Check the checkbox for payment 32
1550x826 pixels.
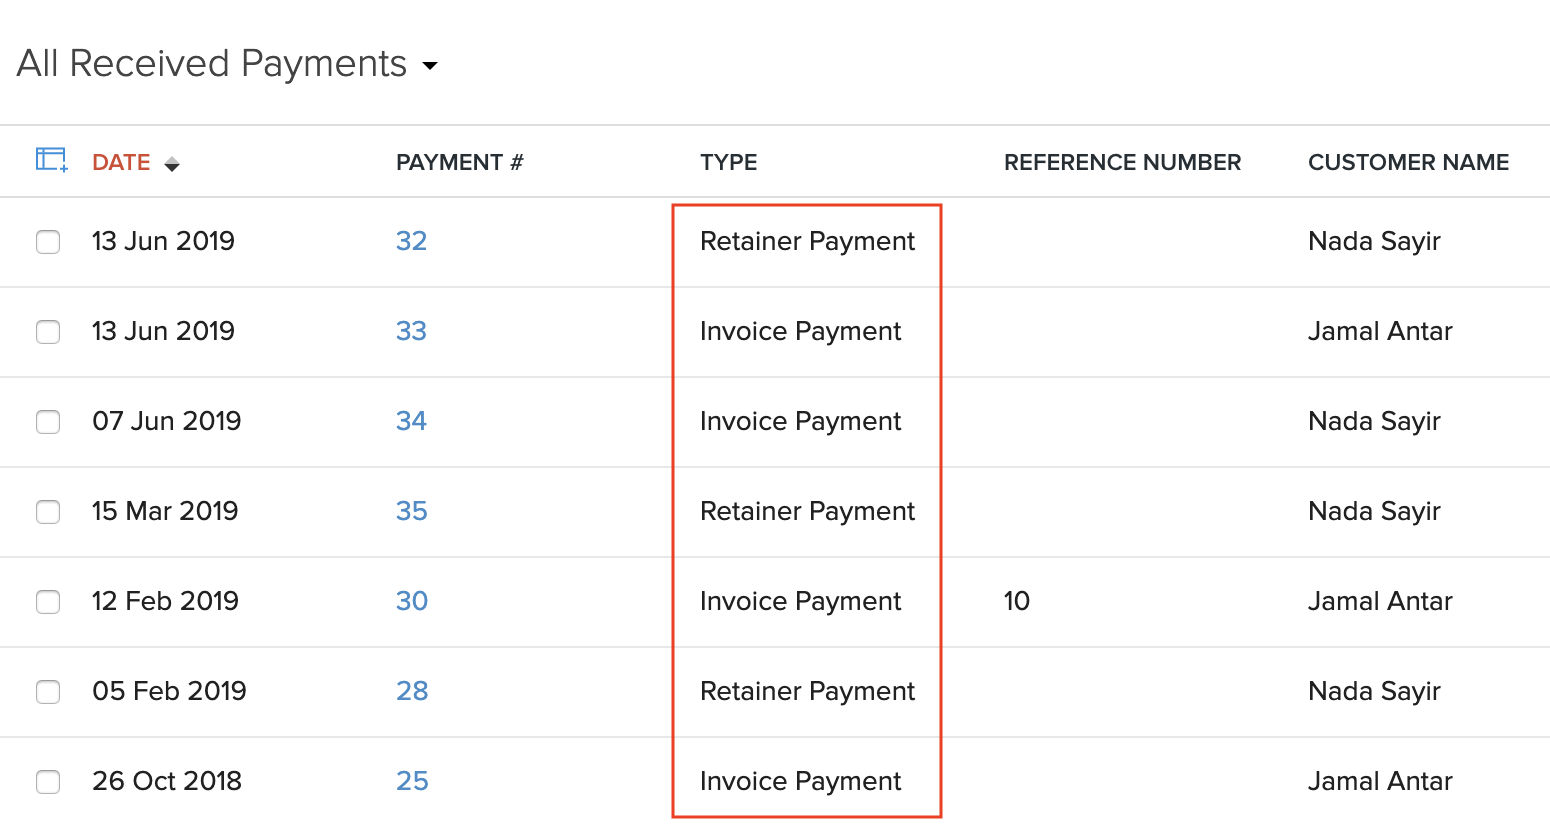point(48,241)
